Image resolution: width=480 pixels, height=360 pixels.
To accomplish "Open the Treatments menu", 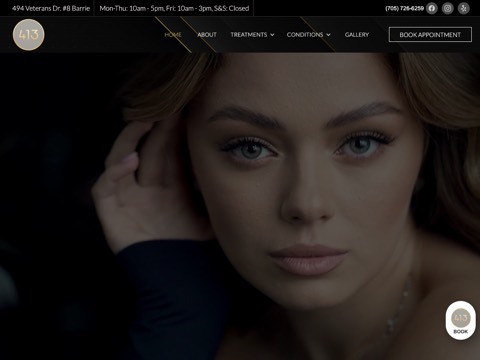I will click(x=249, y=35).
